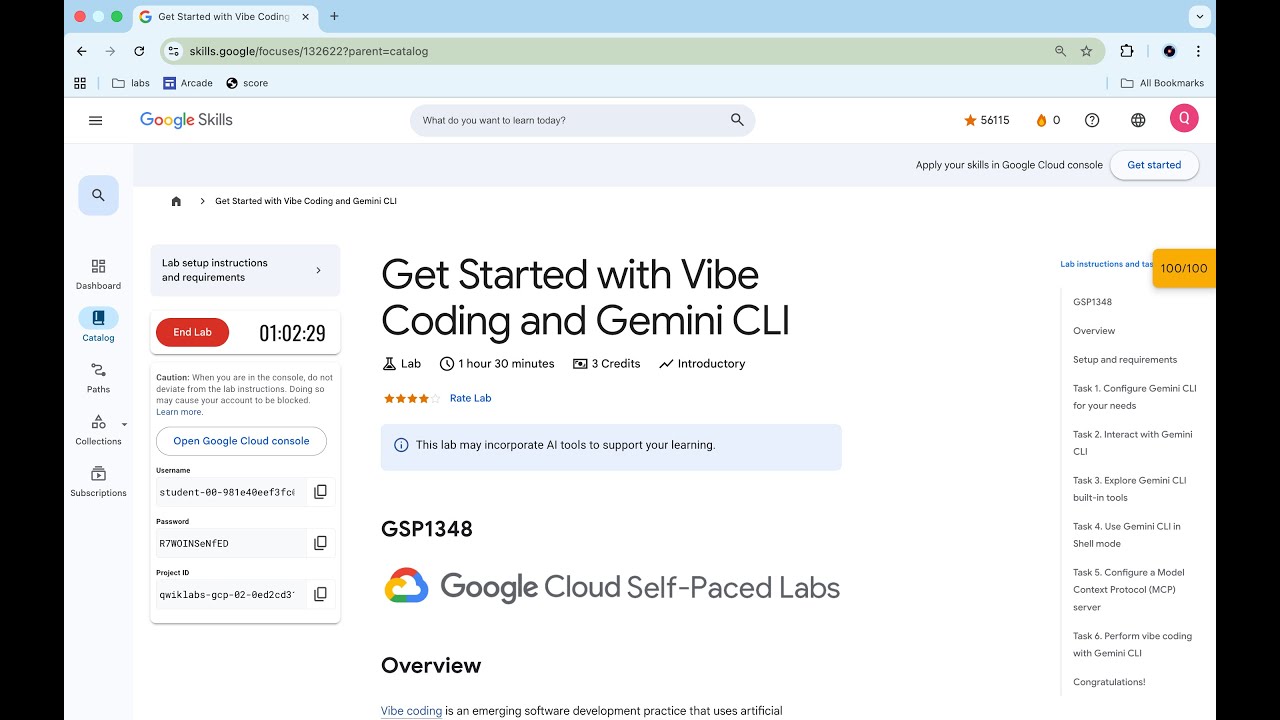
Task: Click the Get started button
Action: pos(1154,165)
